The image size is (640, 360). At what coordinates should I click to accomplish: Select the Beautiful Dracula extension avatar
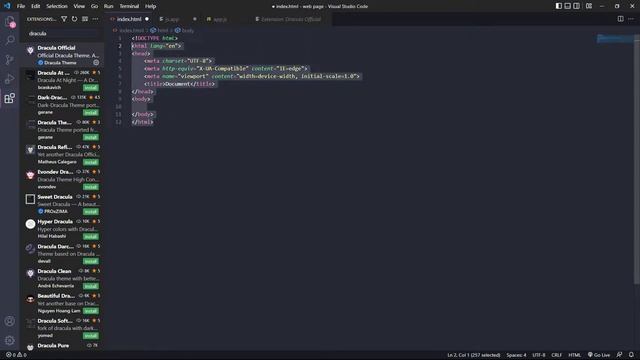(30, 298)
